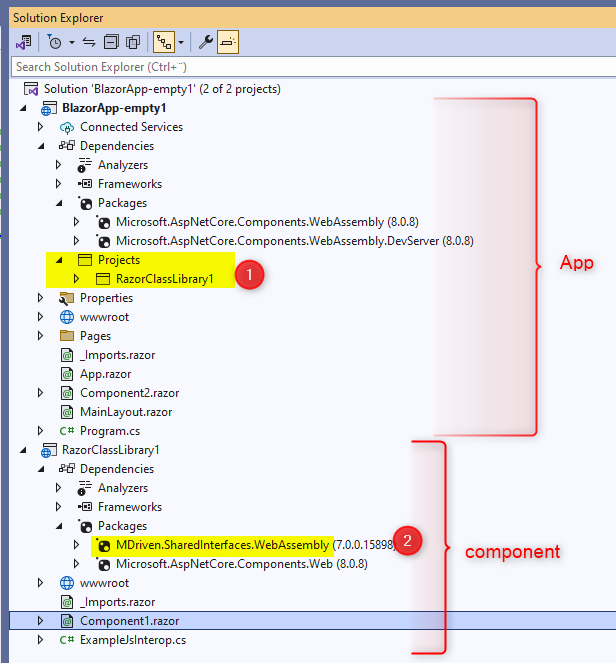Click the C# icon beside Program.cs
Viewport: 616px width, 663px height.
point(67,431)
